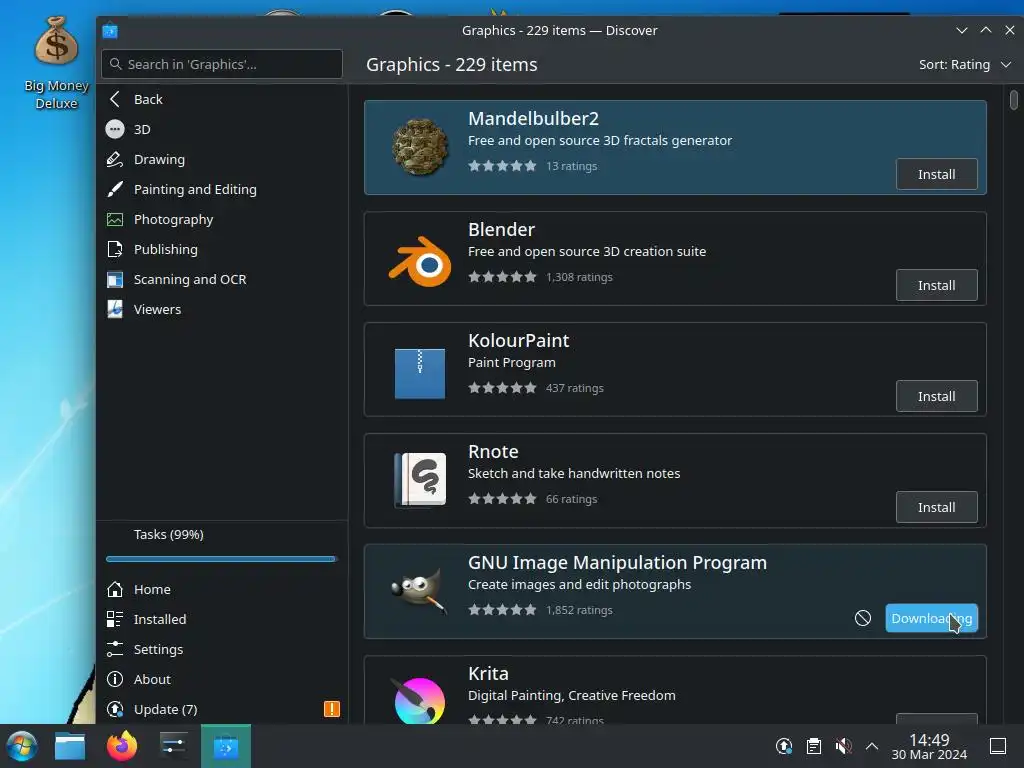Click the muted volume tray icon
Viewport: 1024px width, 768px height.
pyautogui.click(x=843, y=746)
